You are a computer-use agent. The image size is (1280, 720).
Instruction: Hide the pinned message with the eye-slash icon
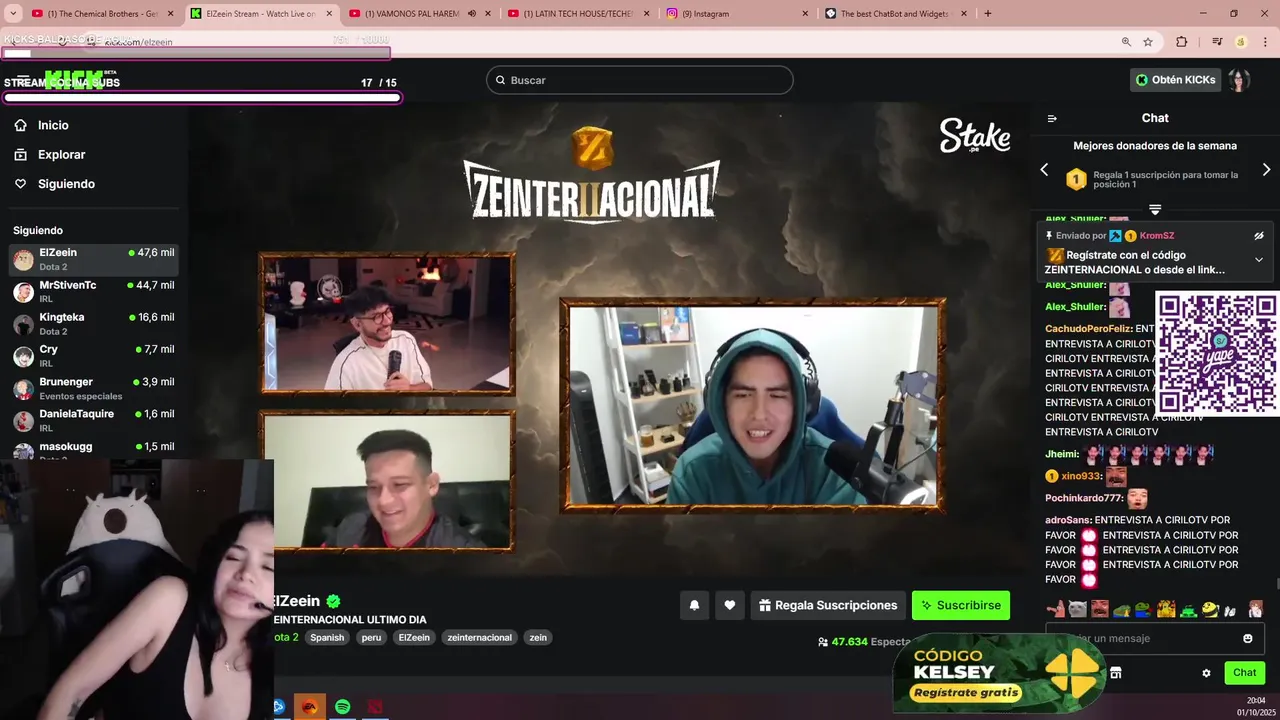[x=1259, y=236]
